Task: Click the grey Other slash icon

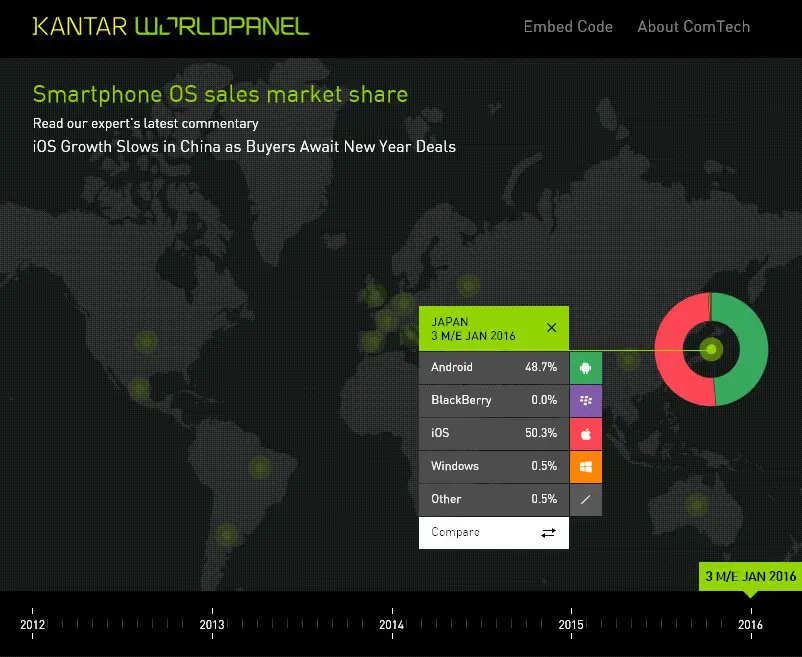Action: [586, 500]
